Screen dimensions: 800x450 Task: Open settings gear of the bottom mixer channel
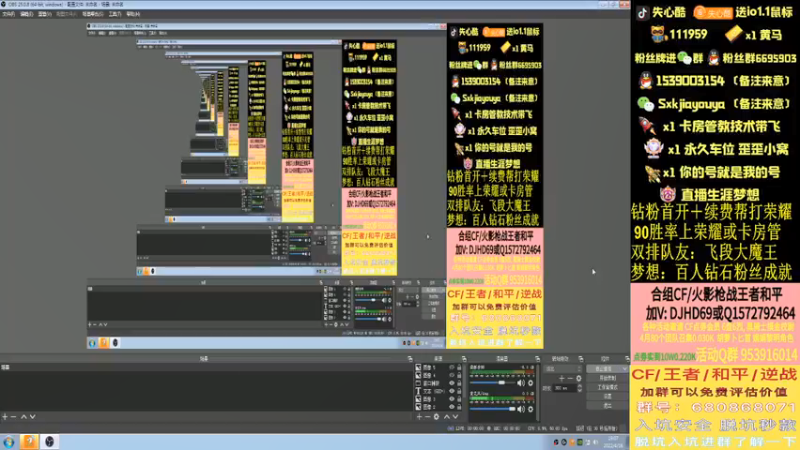(x=531, y=409)
